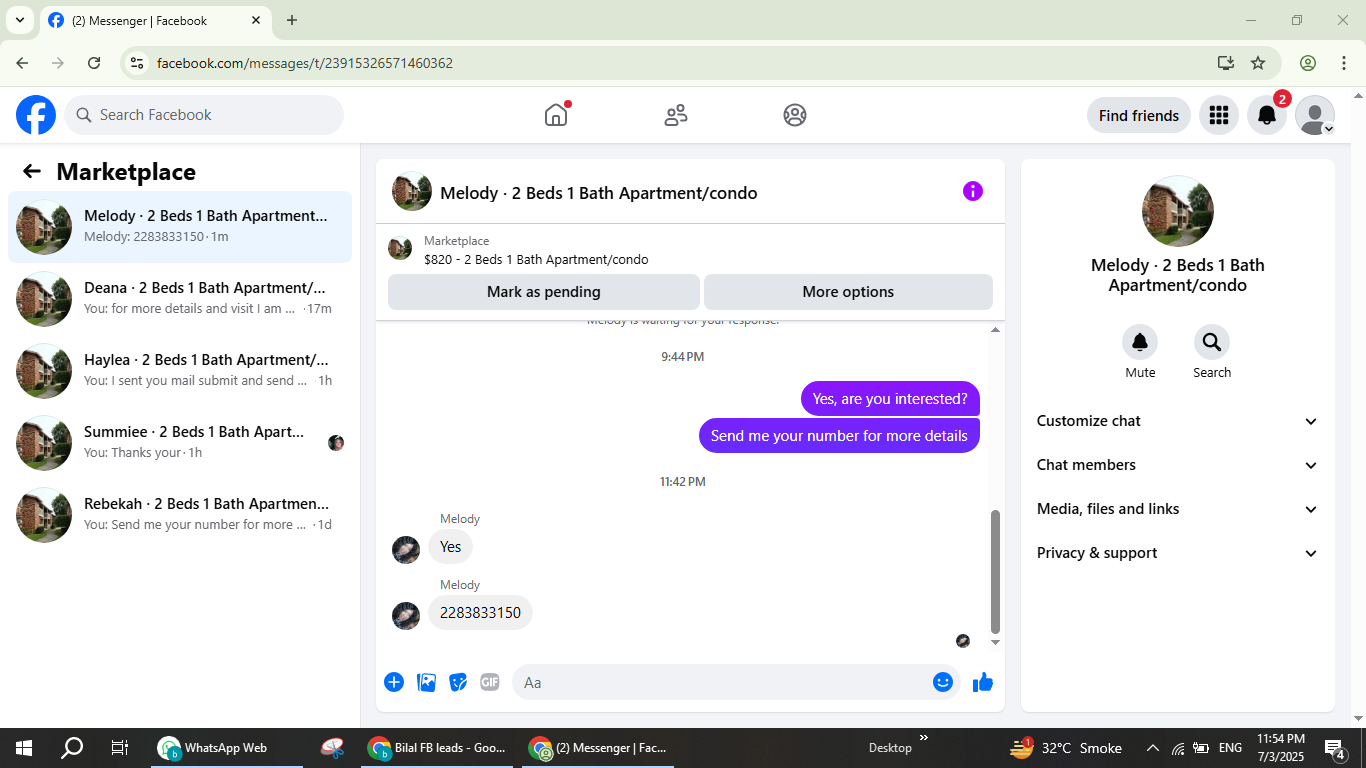
Task: View site information icon in address bar
Action: [x=138, y=63]
